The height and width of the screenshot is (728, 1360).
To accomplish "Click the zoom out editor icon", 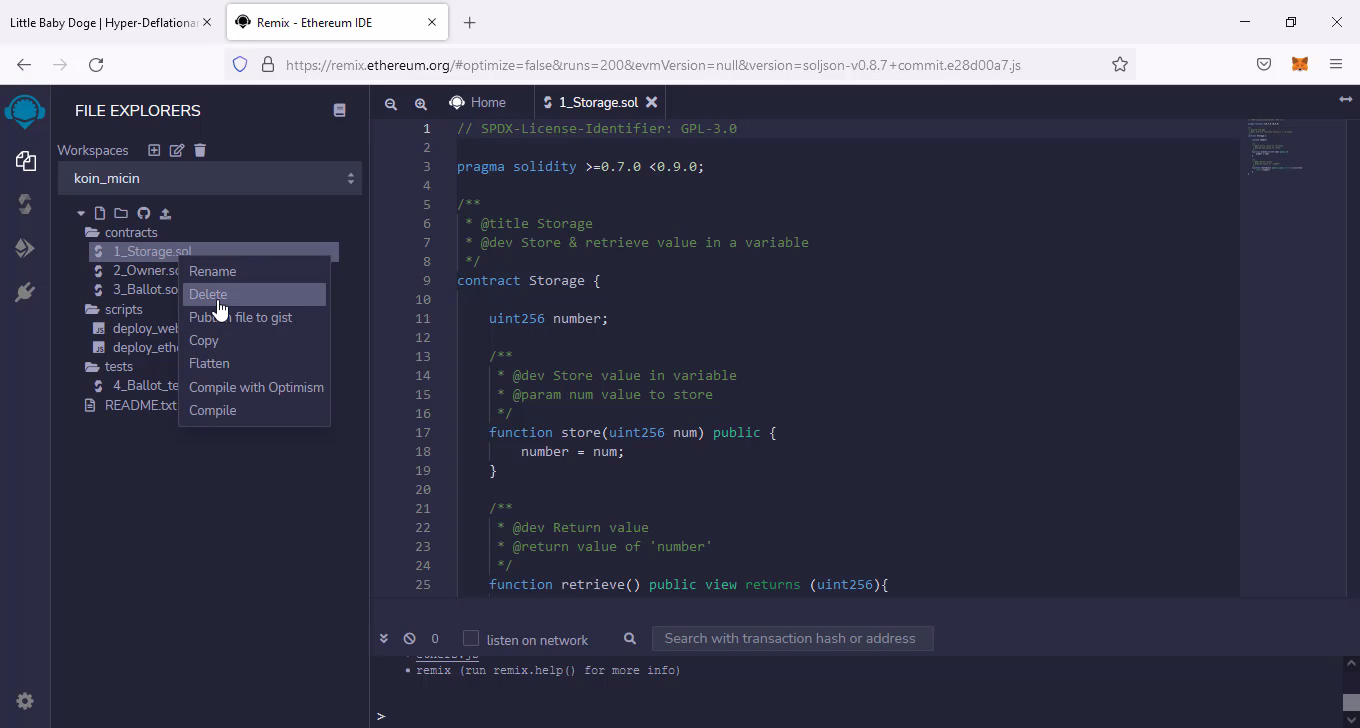I will tap(391, 103).
